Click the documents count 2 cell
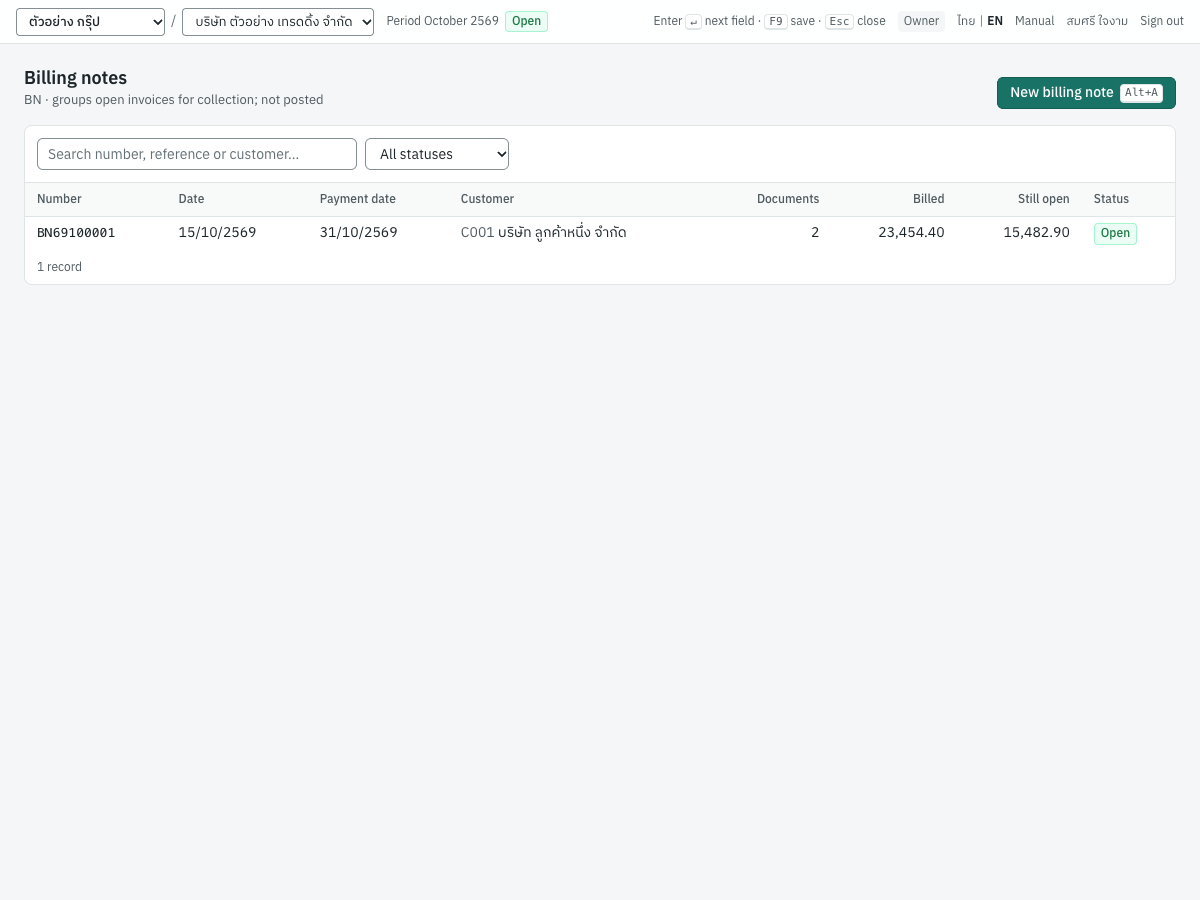This screenshot has width=1200, height=900. [x=815, y=233]
